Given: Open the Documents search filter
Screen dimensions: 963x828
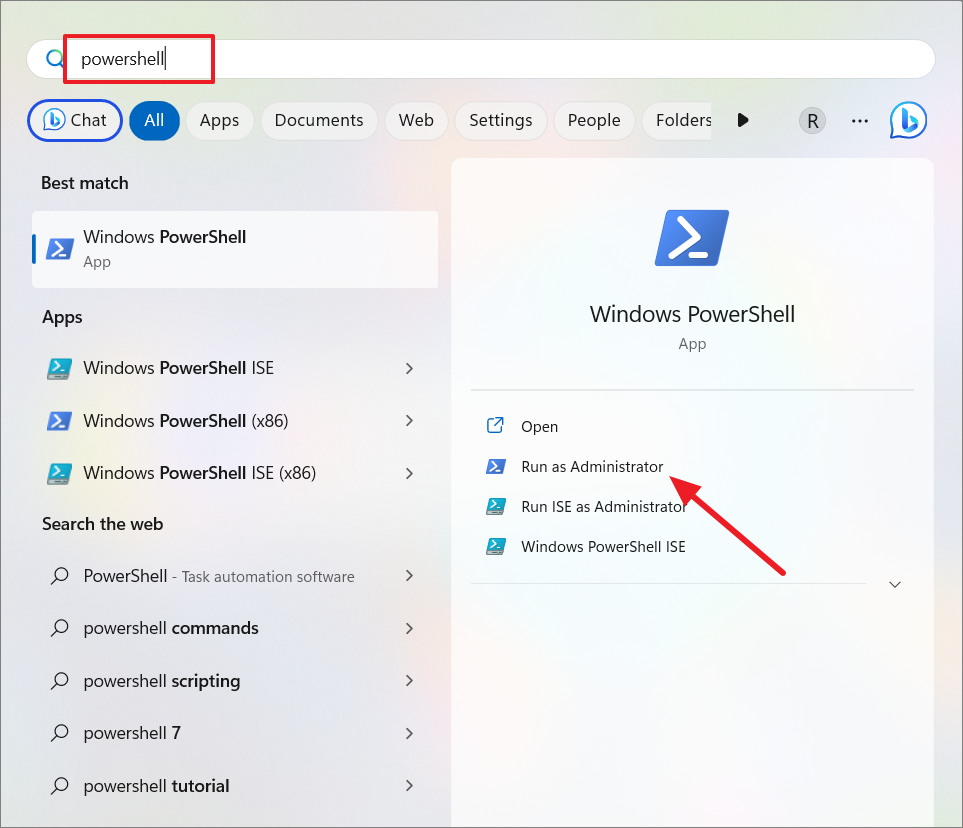Looking at the screenshot, I should tap(318, 120).
